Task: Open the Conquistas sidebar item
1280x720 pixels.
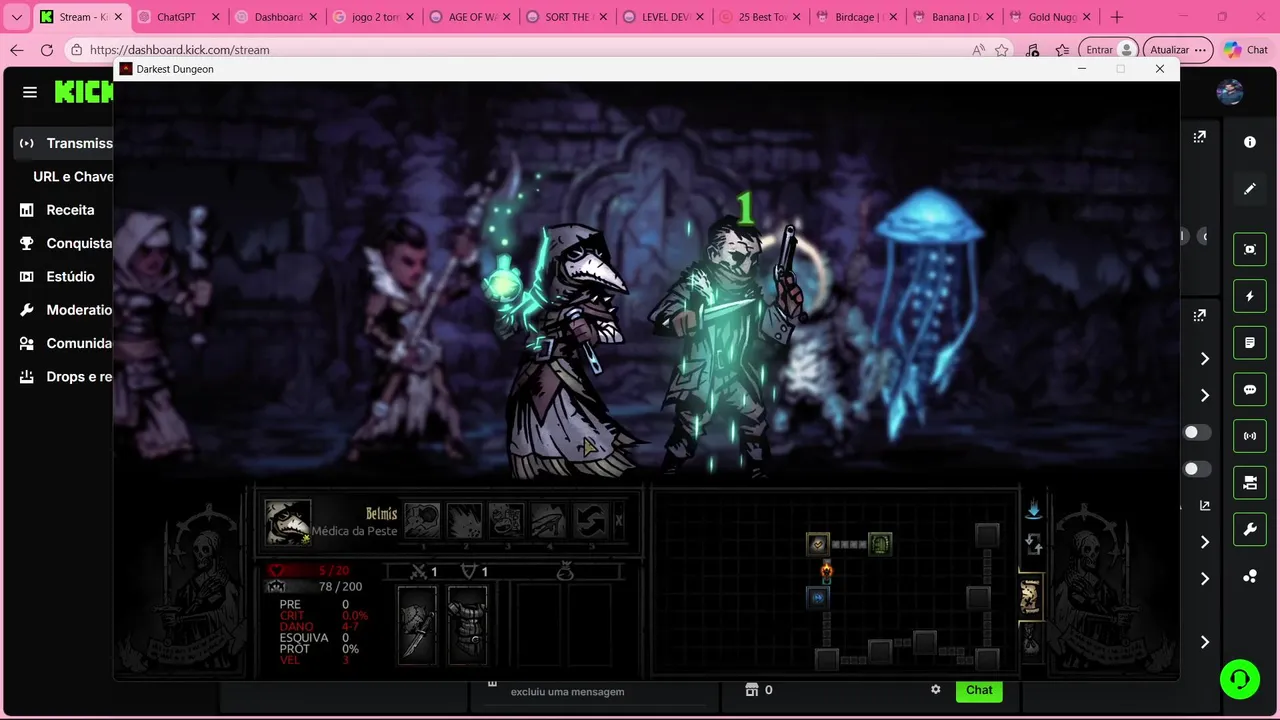Action: [x=67, y=243]
